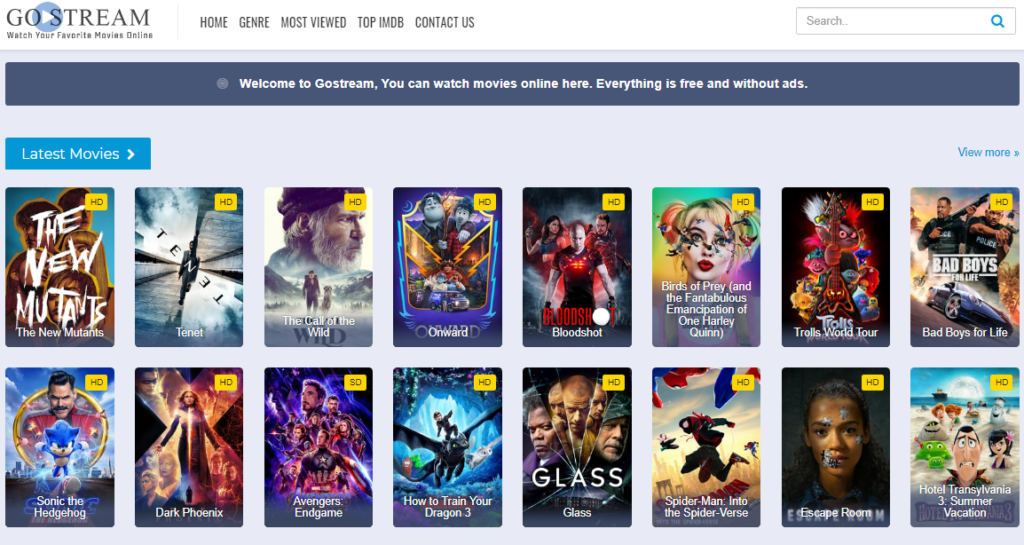Click HD badge on Sonic the Hedgehog
Viewport: 1024px width, 545px height.
[97, 382]
